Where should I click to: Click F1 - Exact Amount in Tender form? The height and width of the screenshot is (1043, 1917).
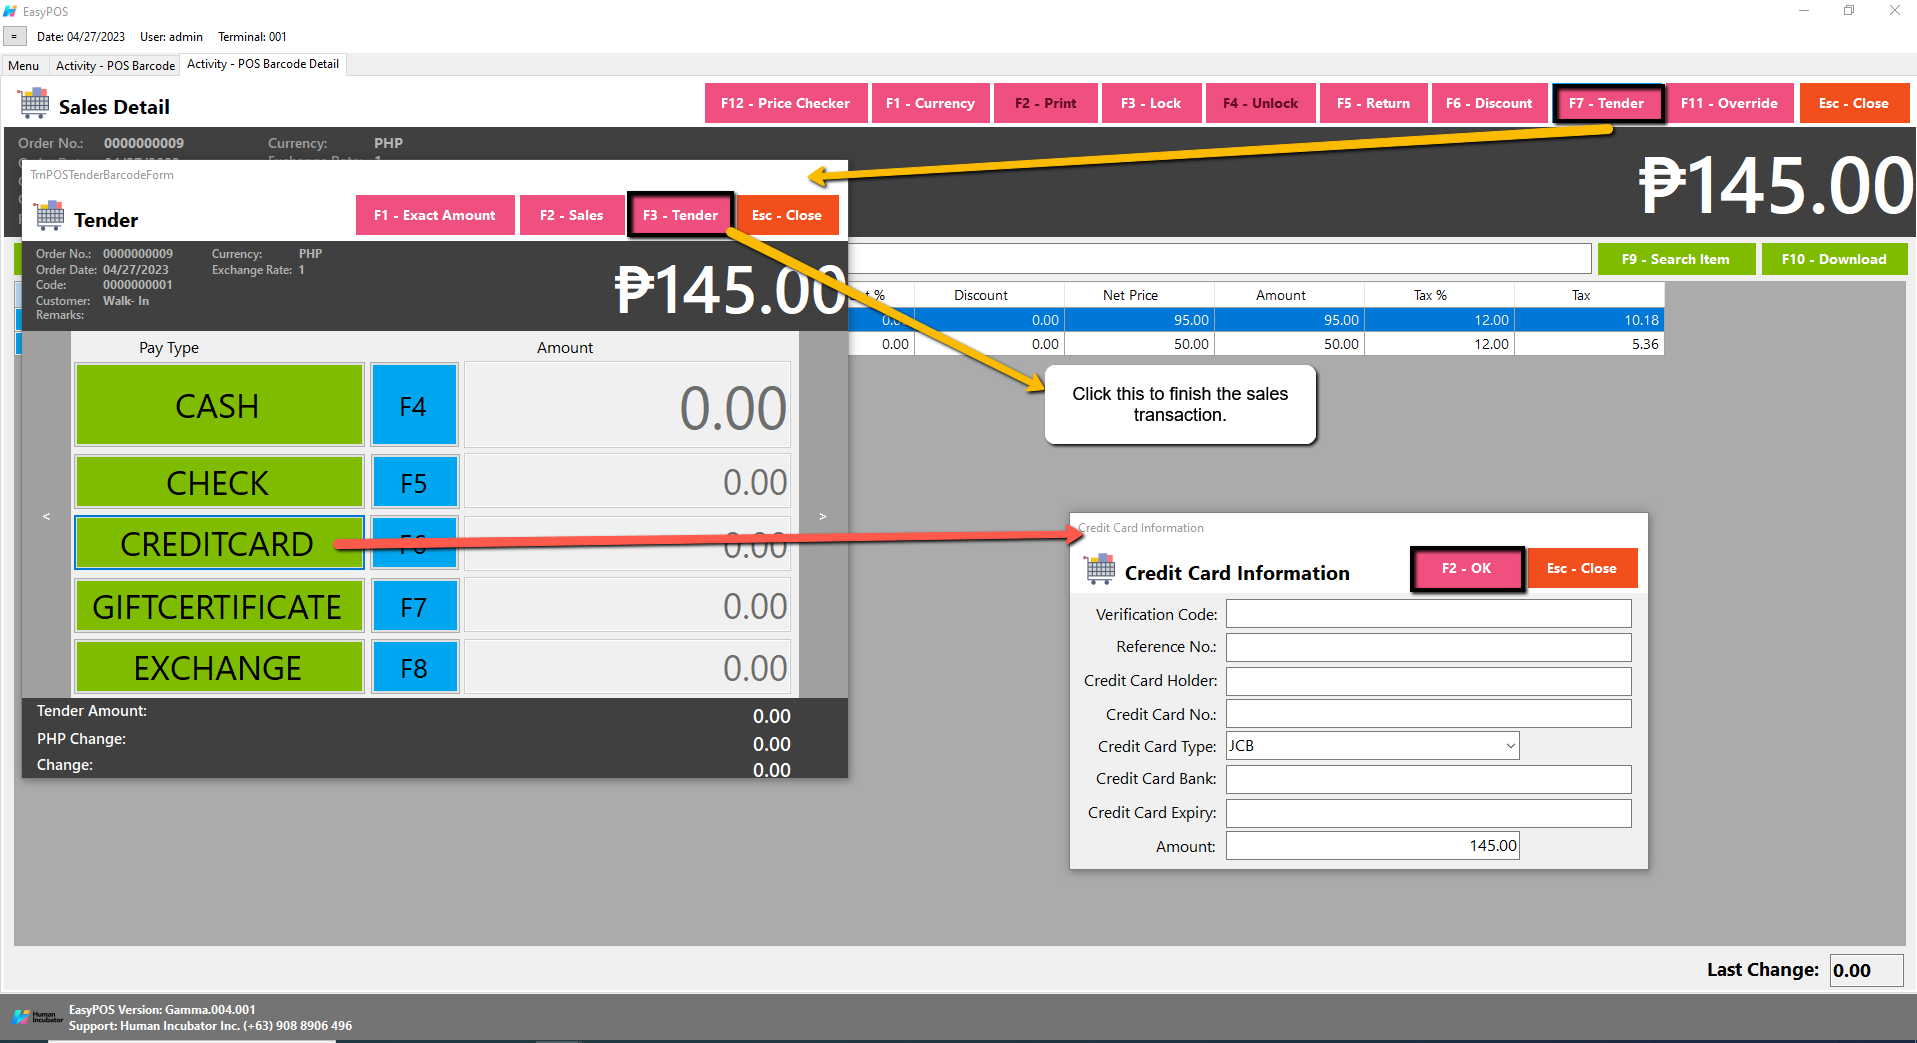435,215
